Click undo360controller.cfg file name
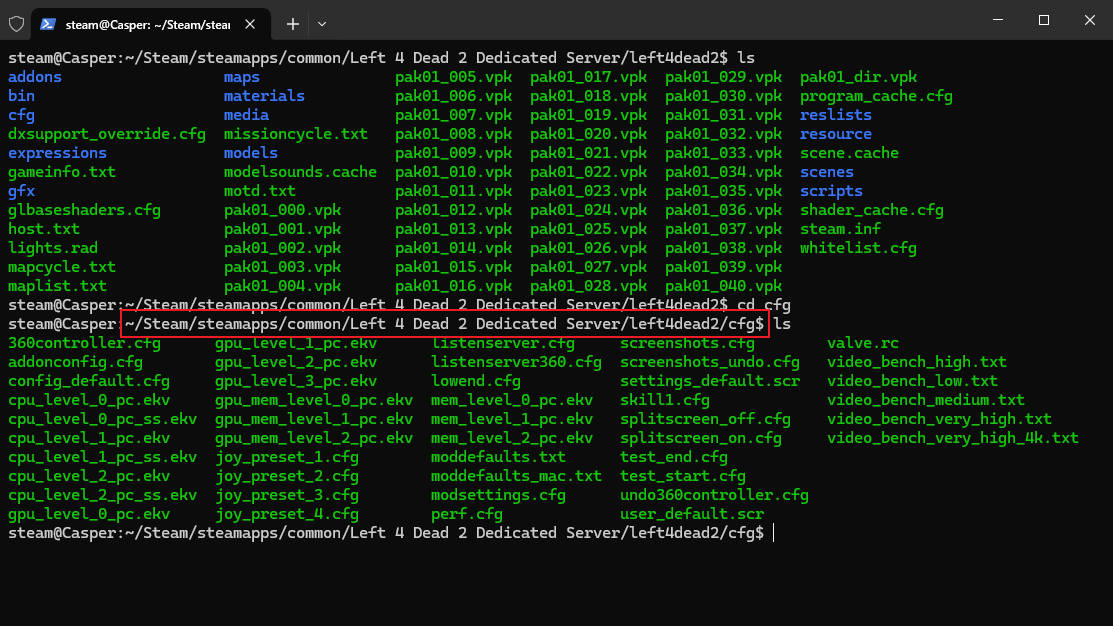 point(714,495)
